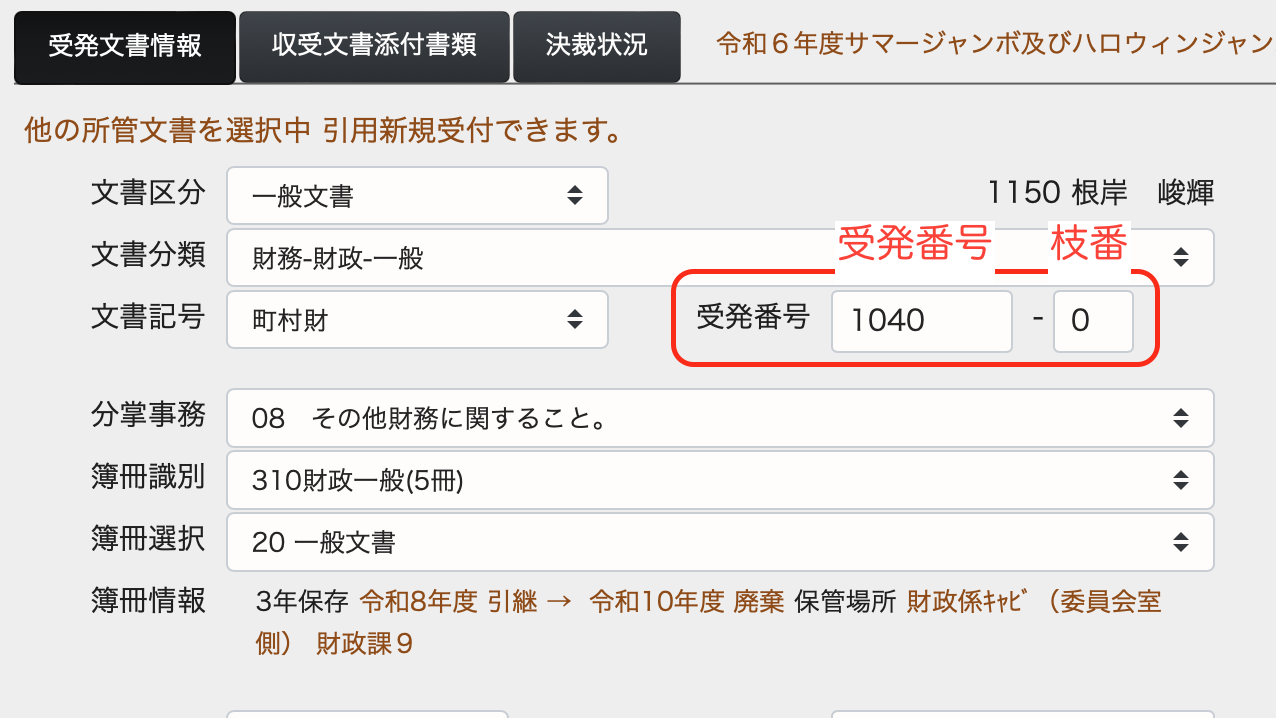Screen dimensions: 1276x718
Task: Click the 簿冊情報 label
Action: pos(148,600)
